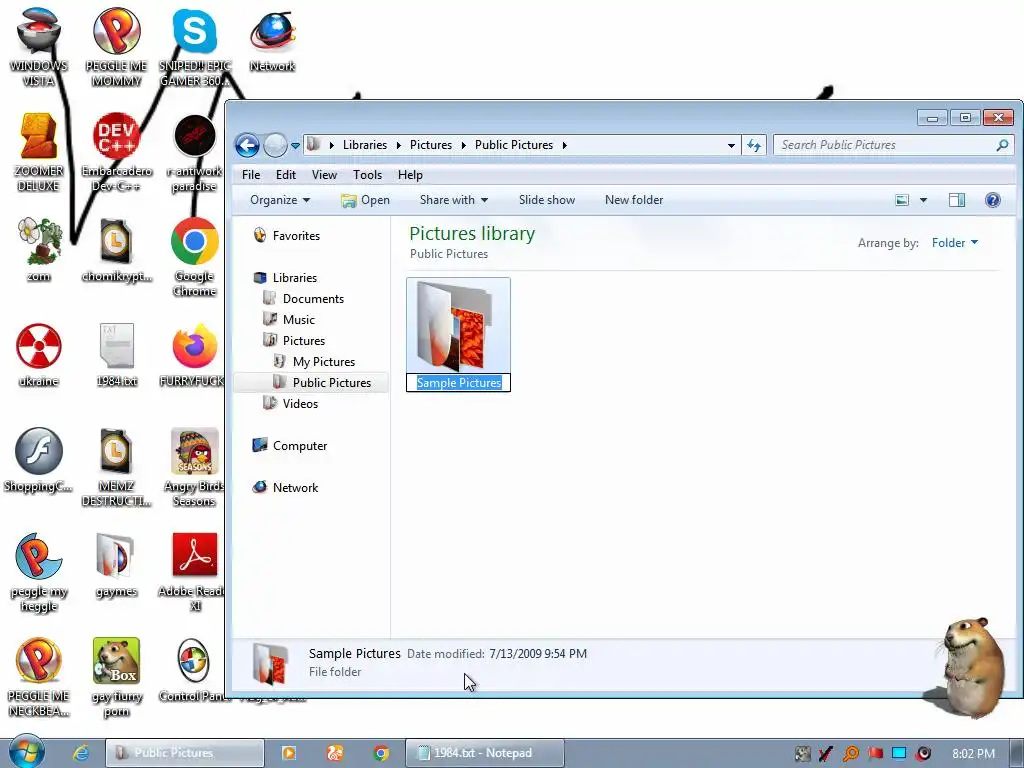The image size is (1024, 768).
Task: Click the zom Plants vs Zombies icon
Action: click(x=39, y=250)
